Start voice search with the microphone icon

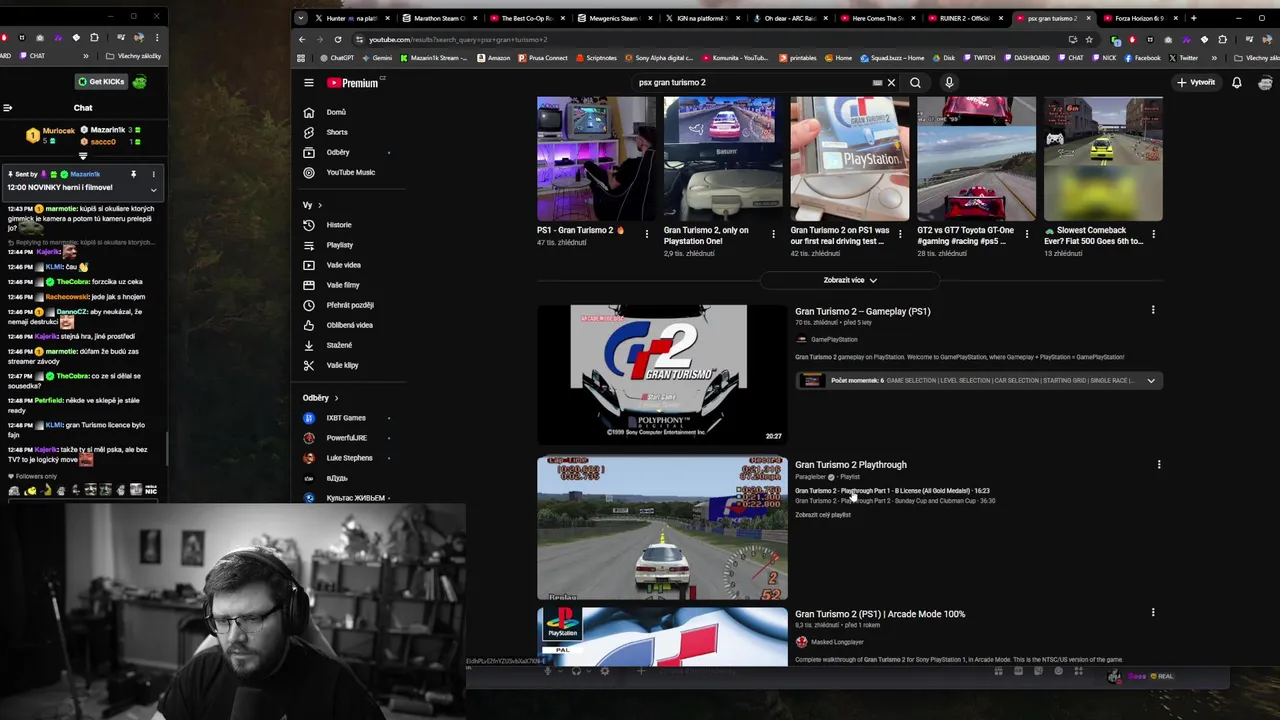coord(949,83)
